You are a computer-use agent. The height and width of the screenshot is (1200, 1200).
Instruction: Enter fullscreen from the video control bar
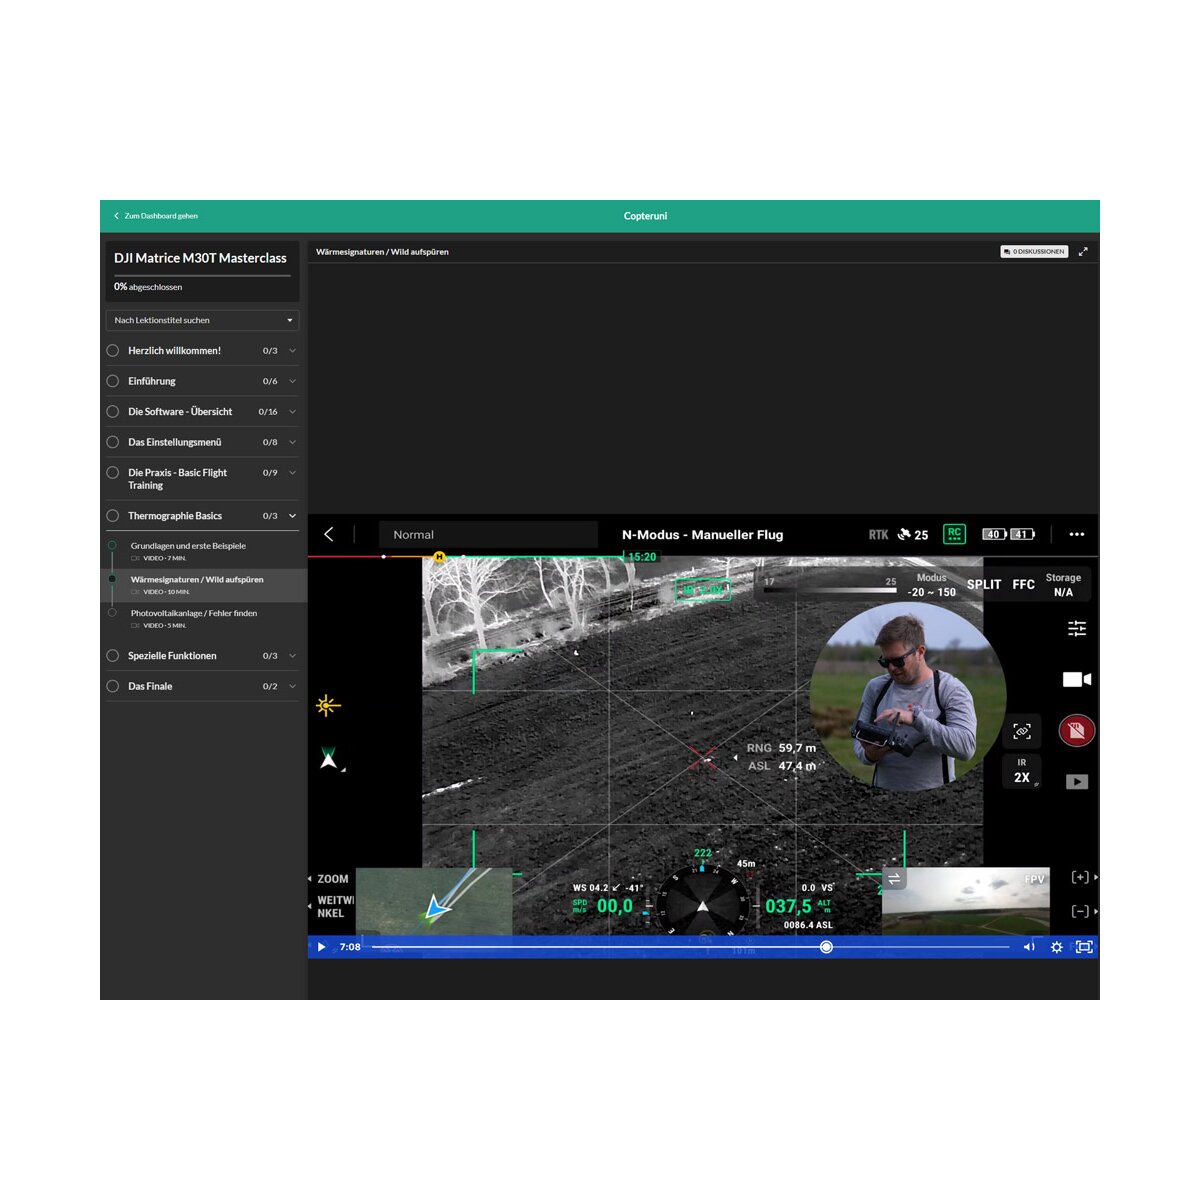pyautogui.click(x=1084, y=947)
